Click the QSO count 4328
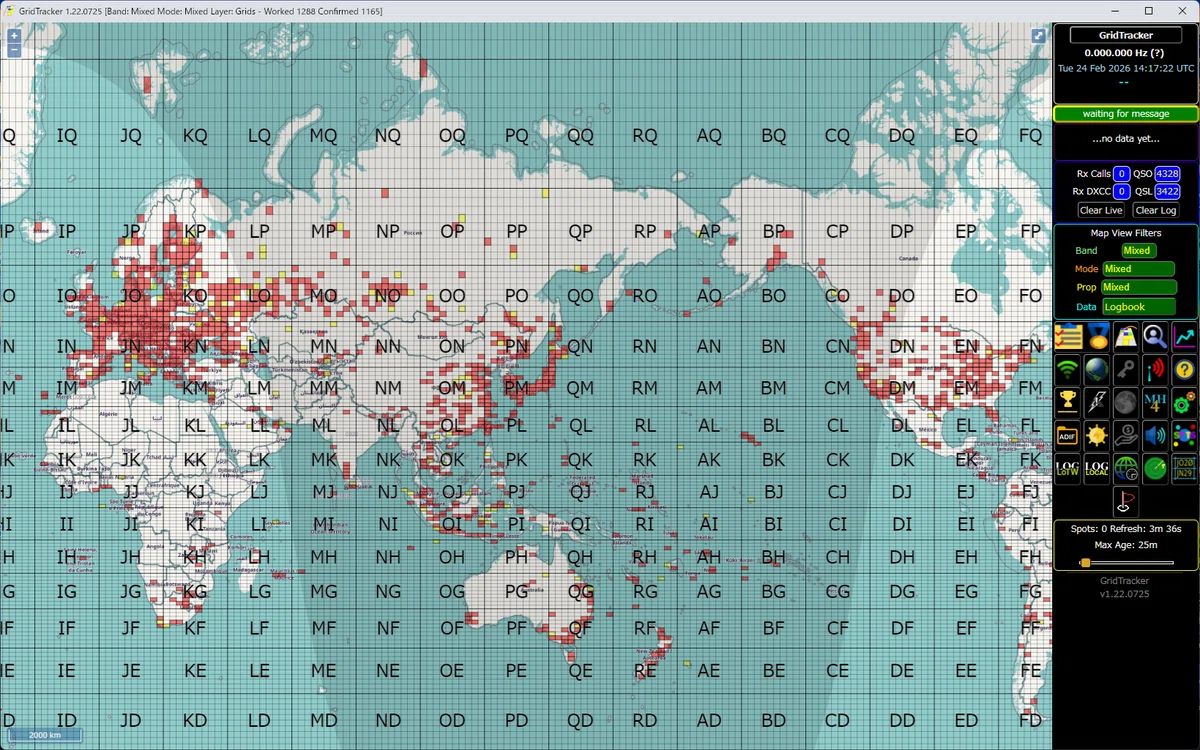This screenshot has width=1200, height=750. pyautogui.click(x=1167, y=174)
